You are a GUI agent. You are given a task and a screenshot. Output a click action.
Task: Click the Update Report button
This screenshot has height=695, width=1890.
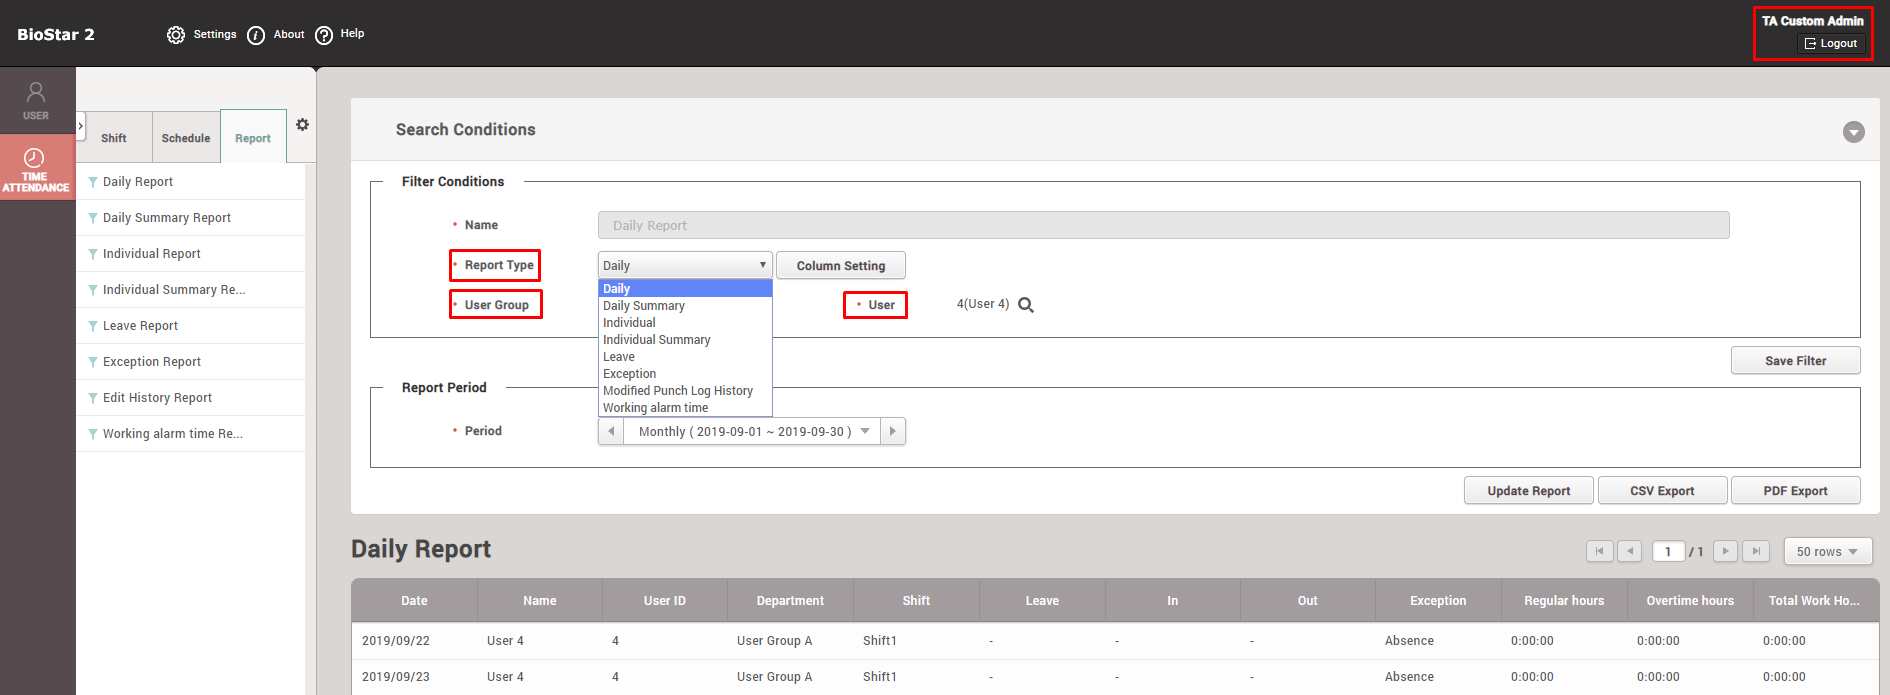pyautogui.click(x=1528, y=491)
